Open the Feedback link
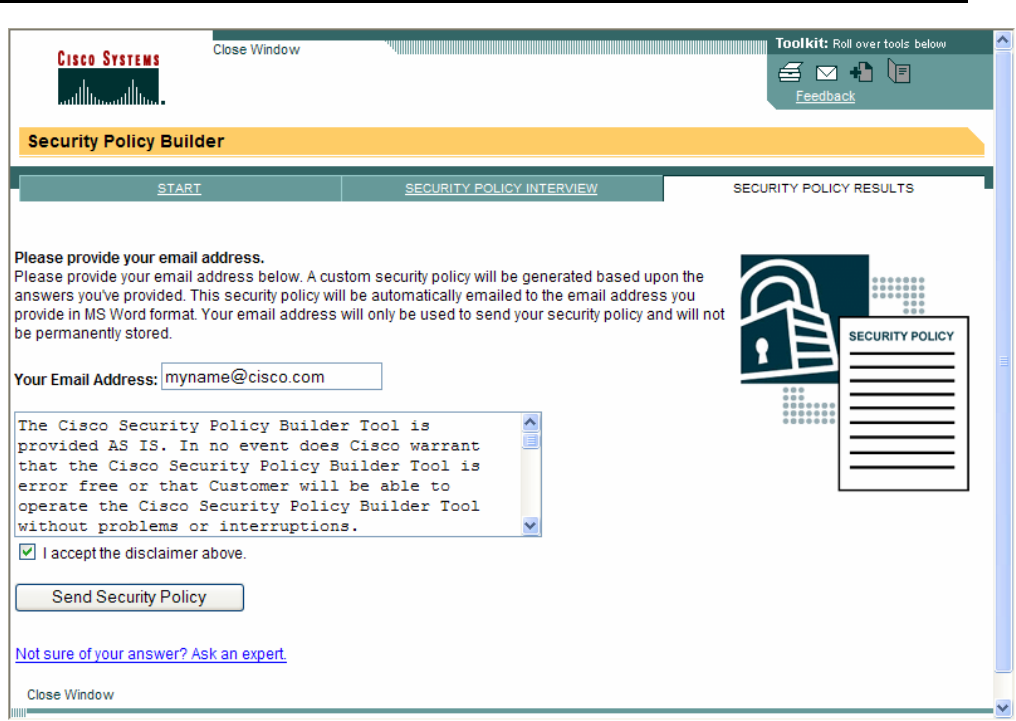 tap(825, 97)
